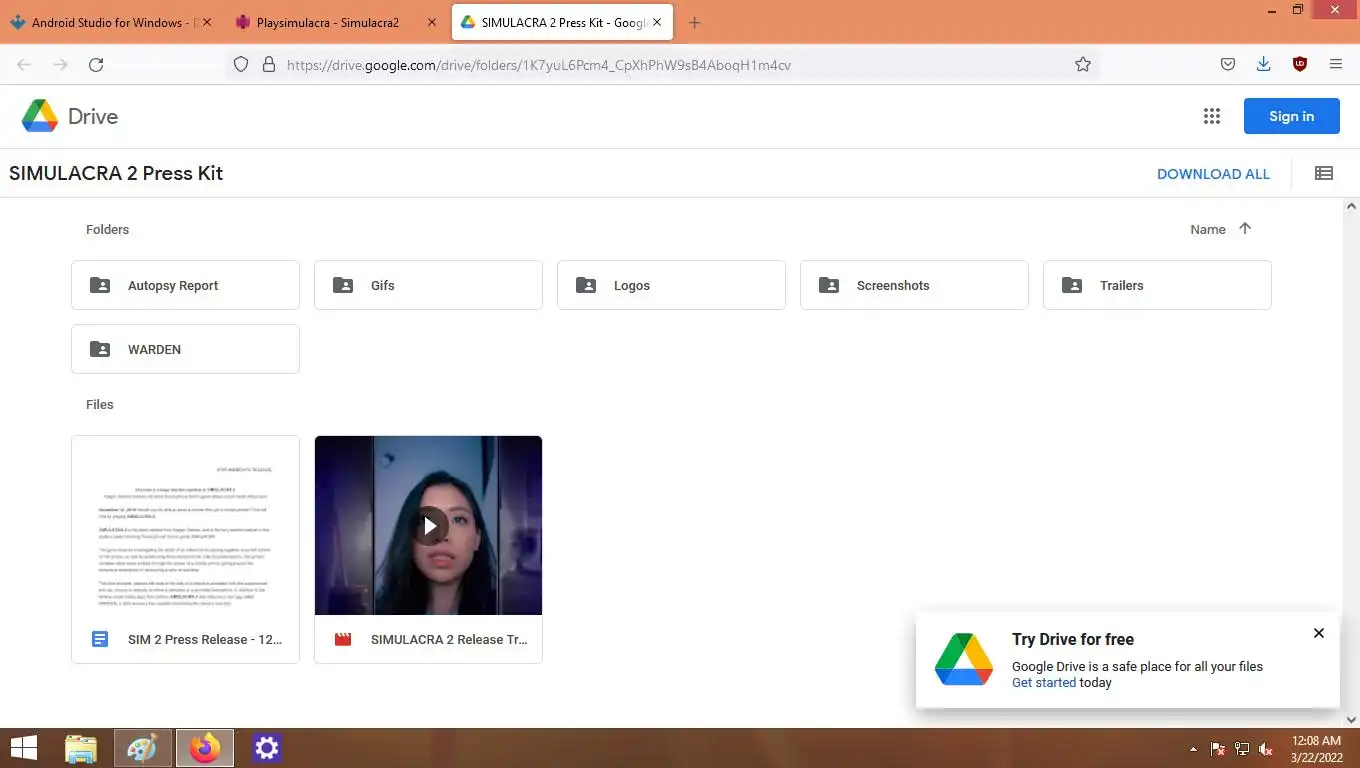Reverse the sort direction arrow
Image resolution: width=1360 pixels, height=768 pixels.
click(1245, 228)
